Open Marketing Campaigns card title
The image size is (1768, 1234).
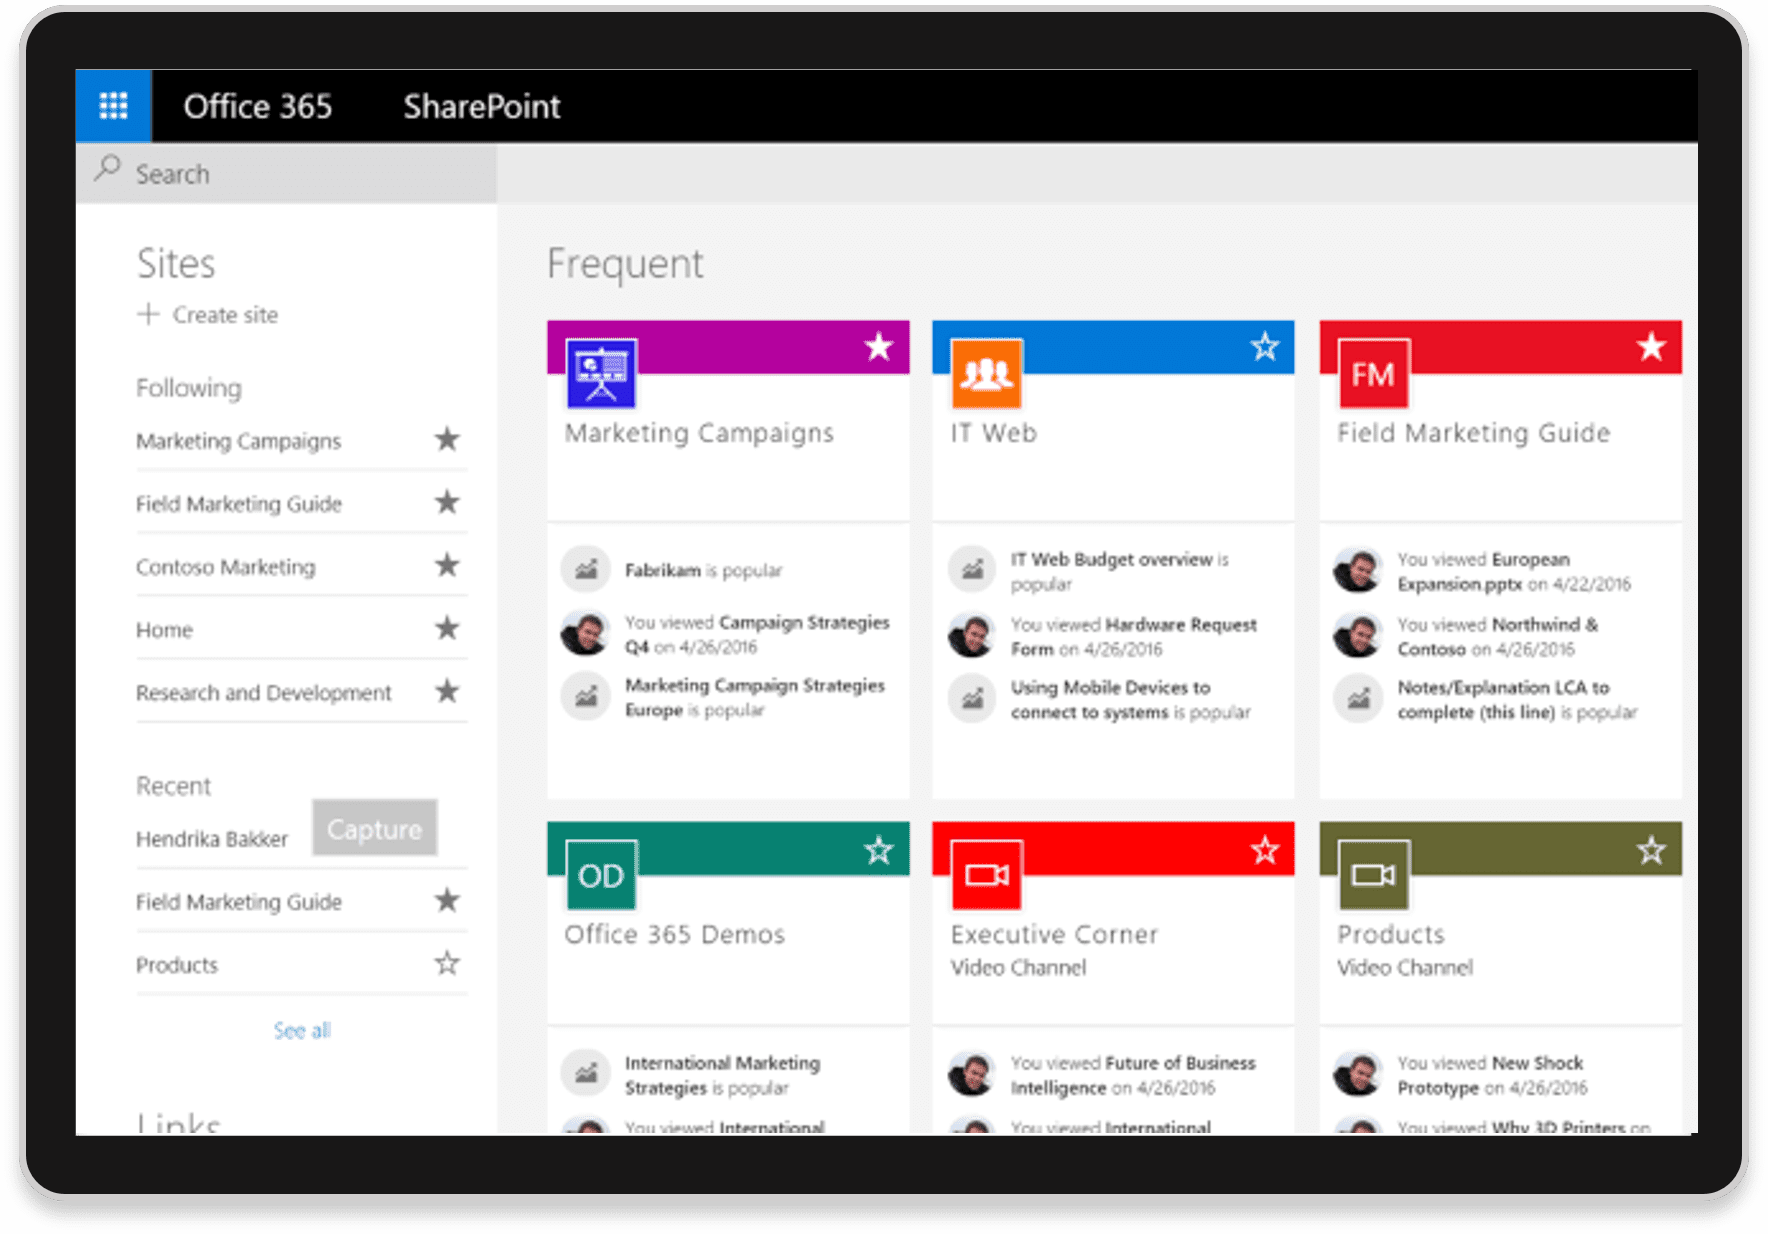699,433
